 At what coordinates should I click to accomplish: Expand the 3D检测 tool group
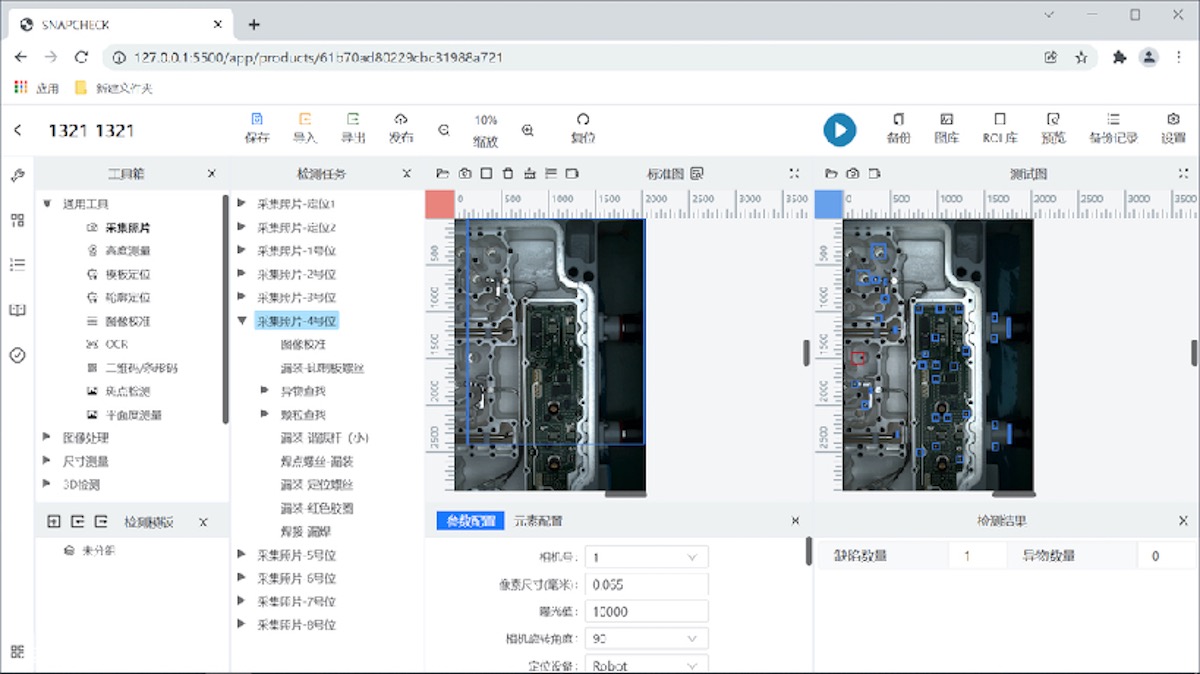coord(47,484)
